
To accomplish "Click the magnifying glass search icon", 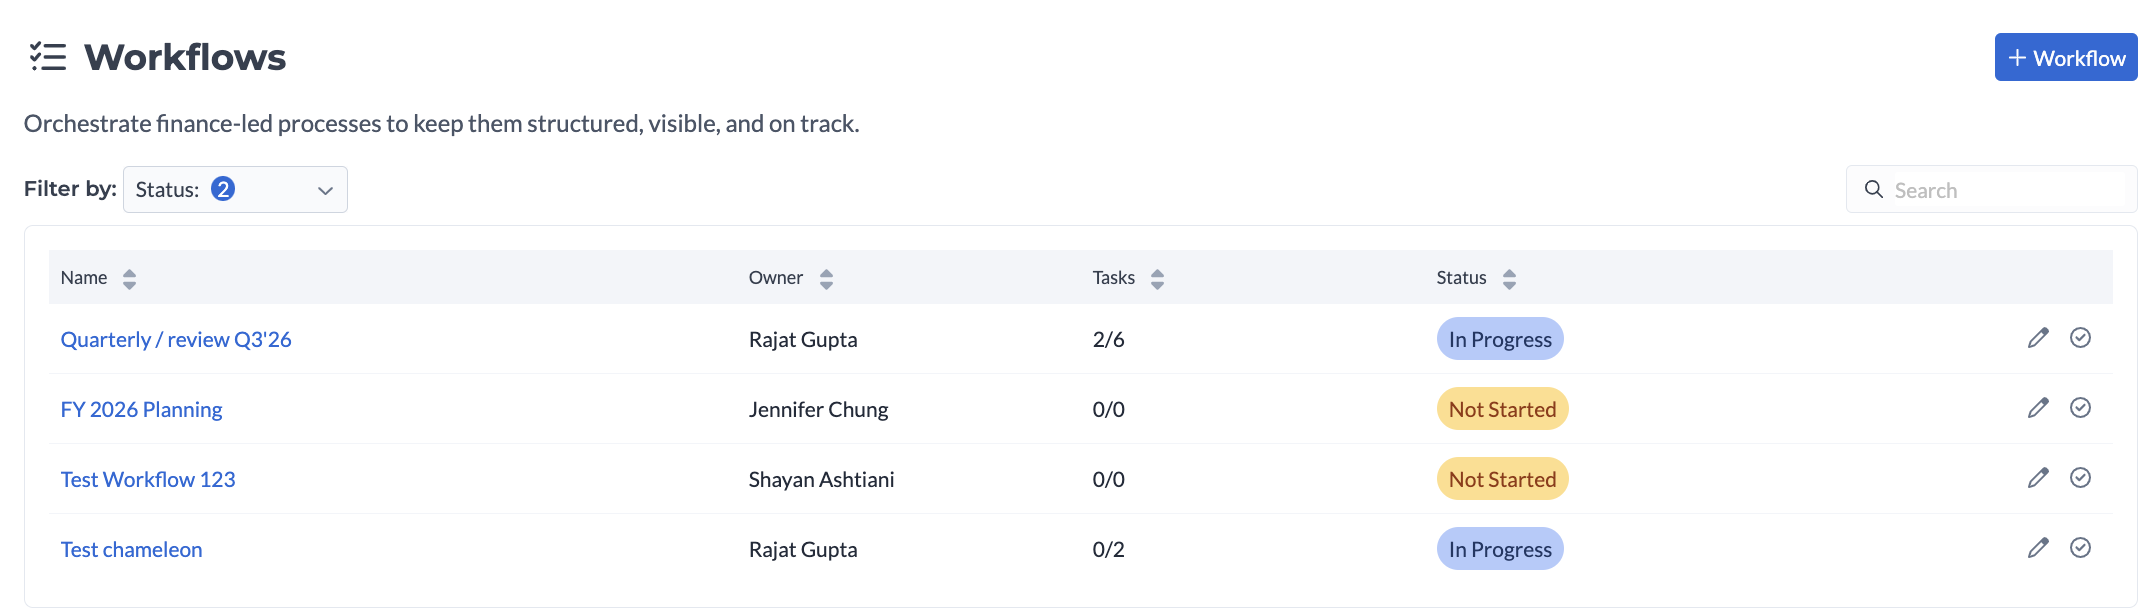I will point(1873,189).
